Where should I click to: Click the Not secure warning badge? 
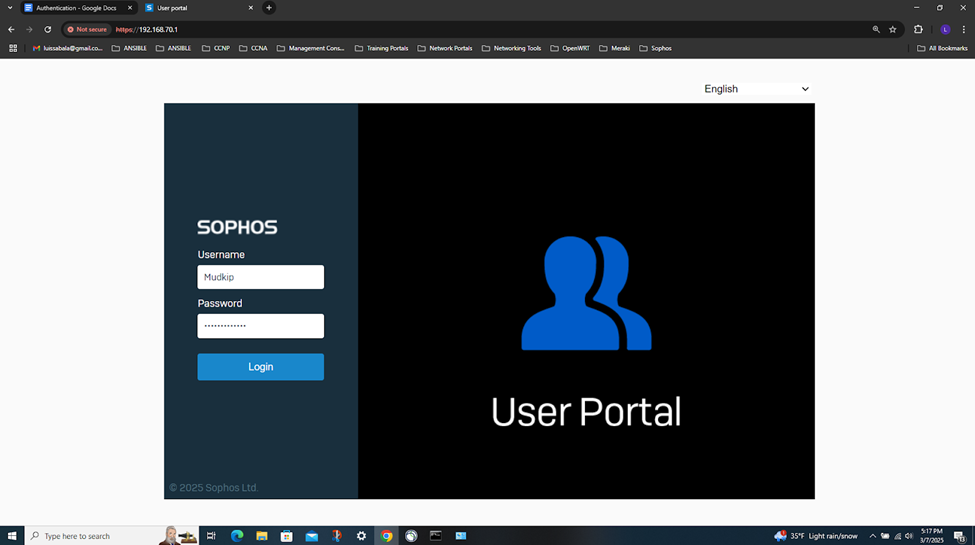[87, 29]
